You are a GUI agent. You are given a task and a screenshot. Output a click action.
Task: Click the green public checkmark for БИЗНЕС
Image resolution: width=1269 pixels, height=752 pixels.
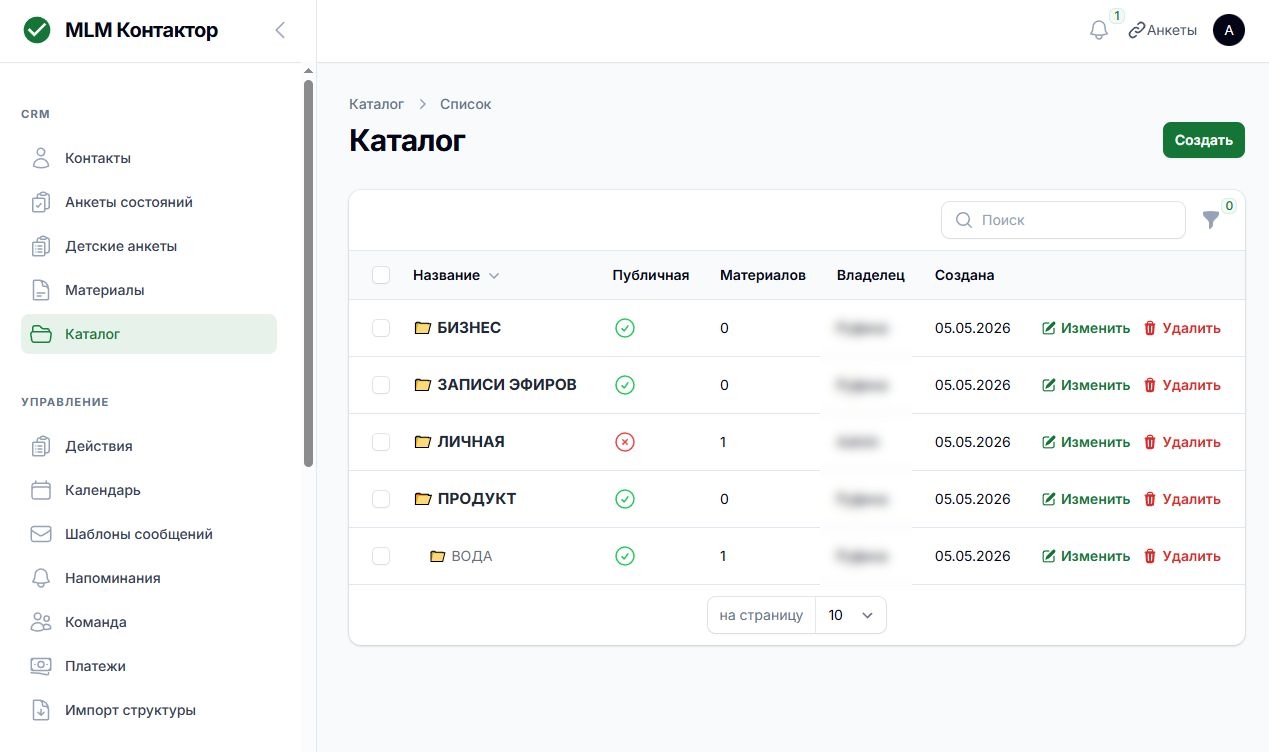tap(625, 328)
